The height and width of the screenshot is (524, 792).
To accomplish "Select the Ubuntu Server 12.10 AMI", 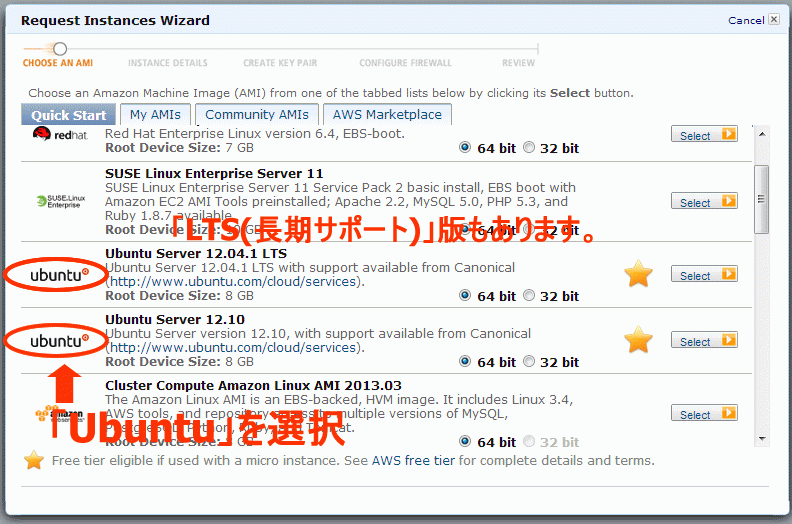I will pyautogui.click(x=704, y=340).
